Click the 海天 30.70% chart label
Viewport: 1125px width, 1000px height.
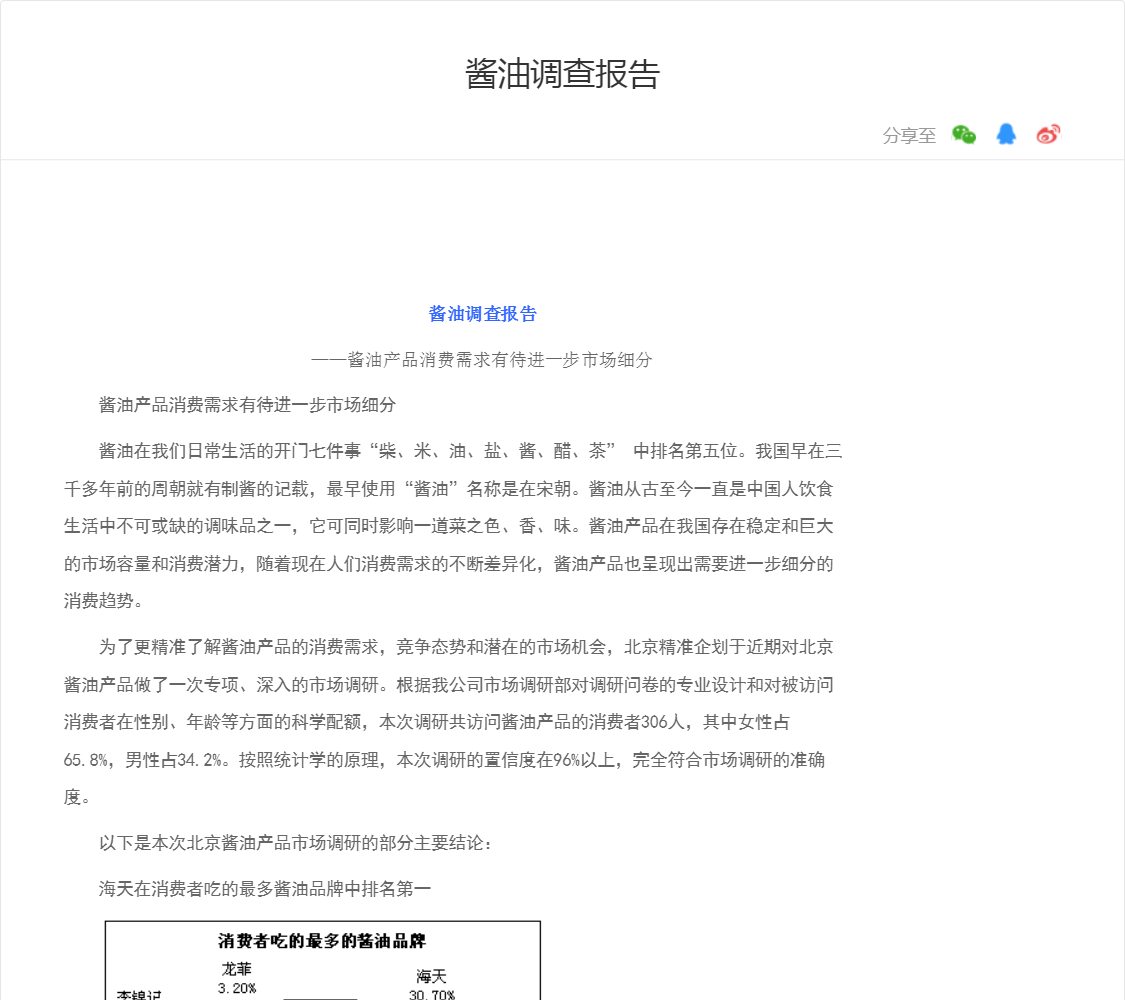coord(432,984)
